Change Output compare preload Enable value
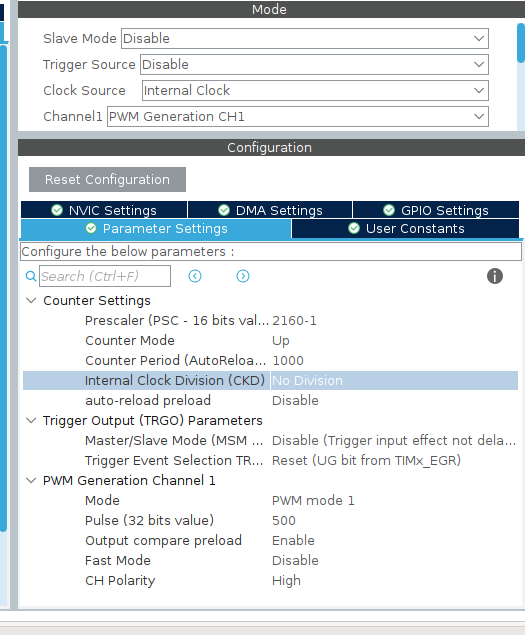The width and height of the screenshot is (525, 635). point(293,541)
